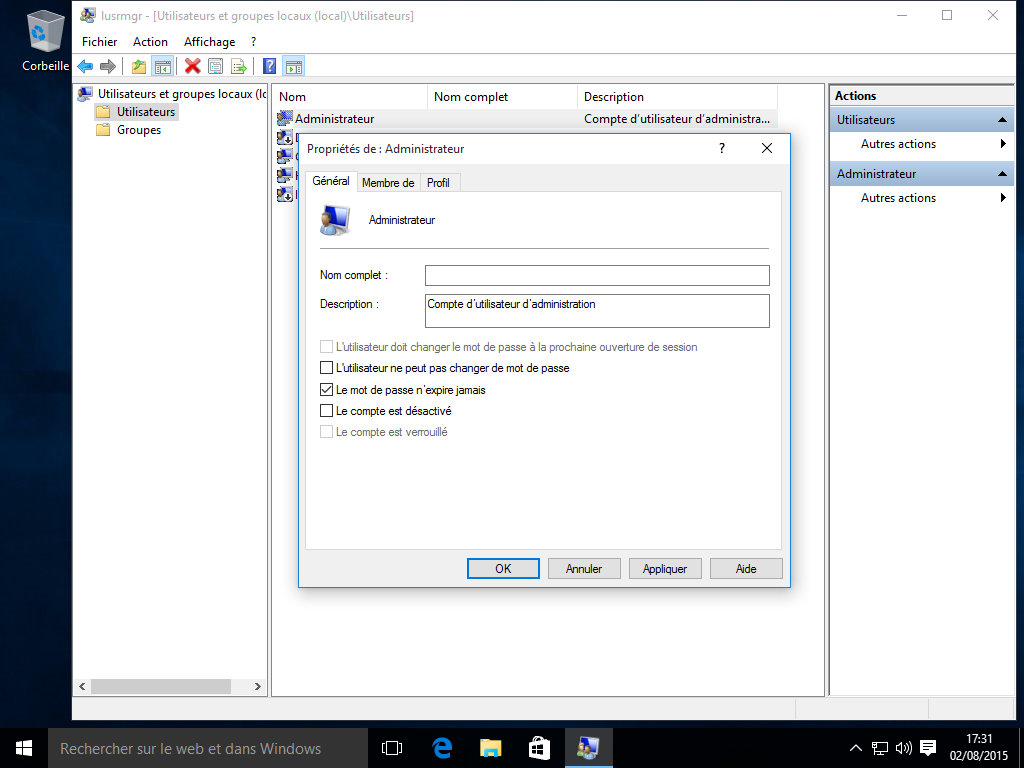Check 'Le compte est désactivé'
This screenshot has height=768, width=1024.
[x=327, y=411]
